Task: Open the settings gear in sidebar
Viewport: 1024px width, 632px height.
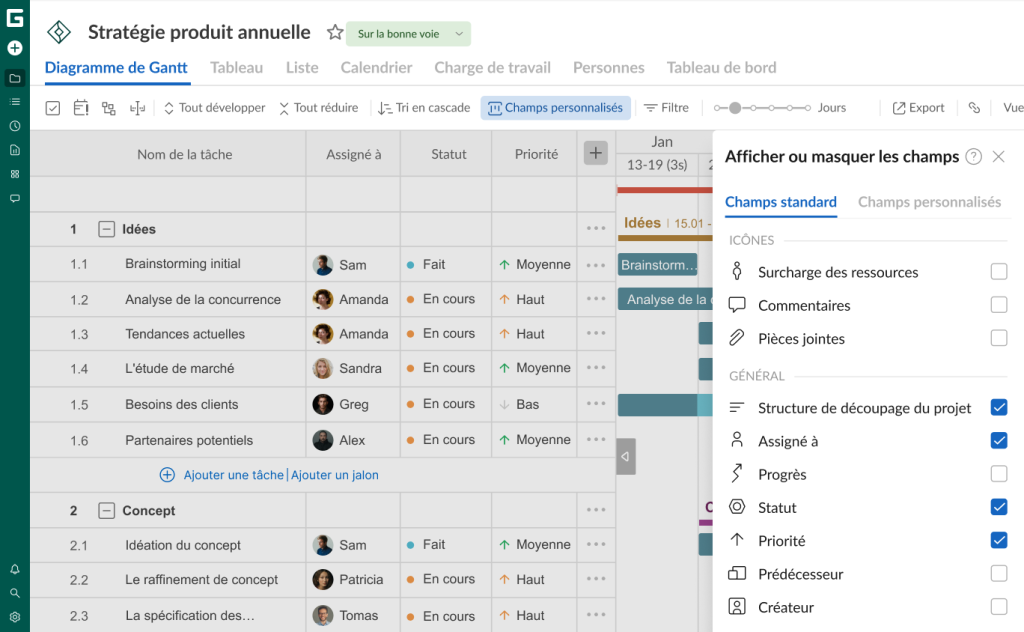Action: click(x=14, y=617)
